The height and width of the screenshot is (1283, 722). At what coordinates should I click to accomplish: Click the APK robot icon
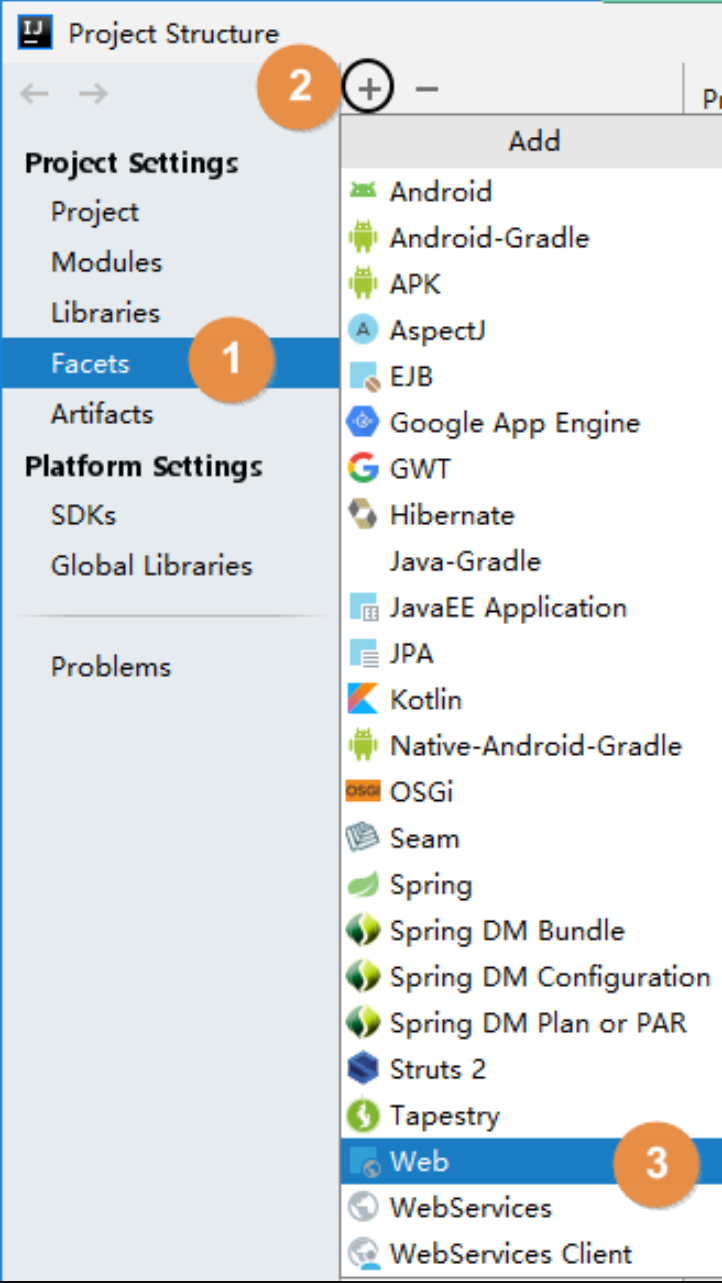[363, 284]
